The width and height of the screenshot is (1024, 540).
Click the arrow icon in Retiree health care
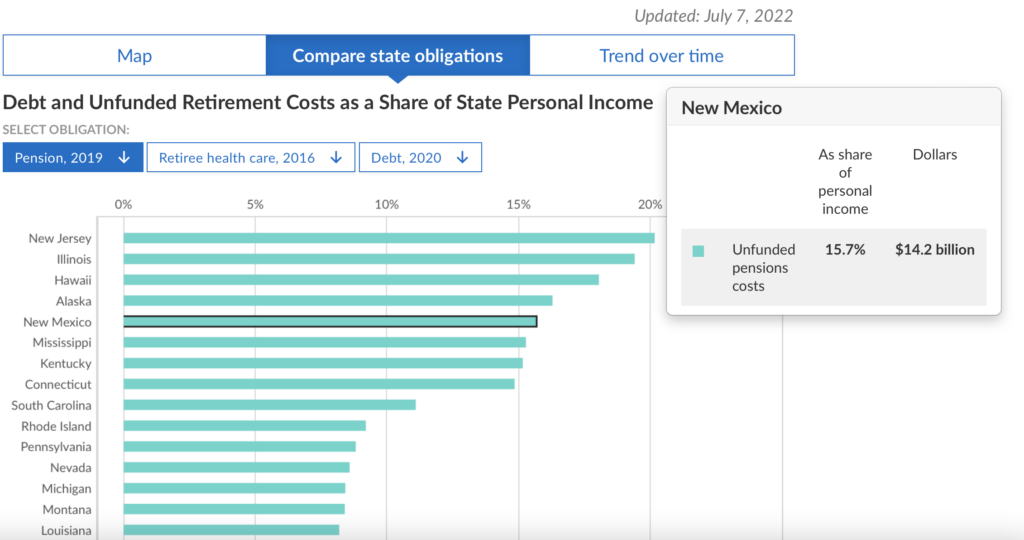pyautogui.click(x=337, y=157)
